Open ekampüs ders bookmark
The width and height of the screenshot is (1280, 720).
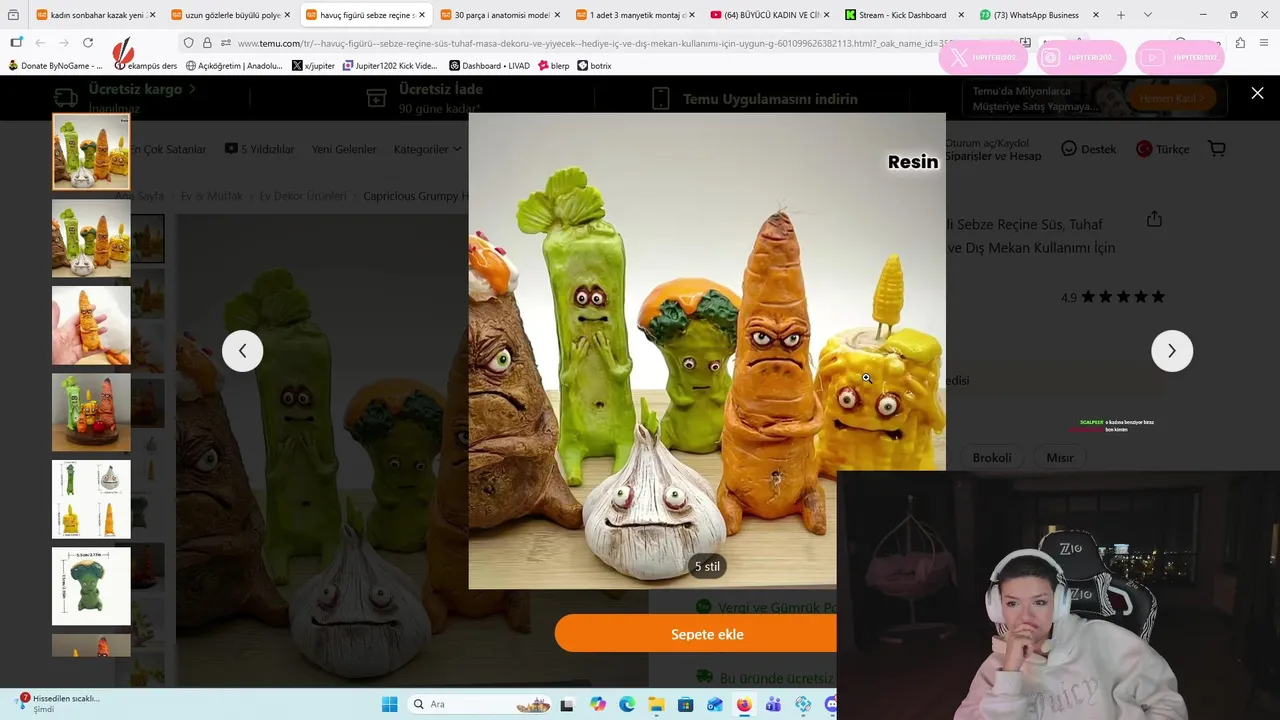[145, 66]
